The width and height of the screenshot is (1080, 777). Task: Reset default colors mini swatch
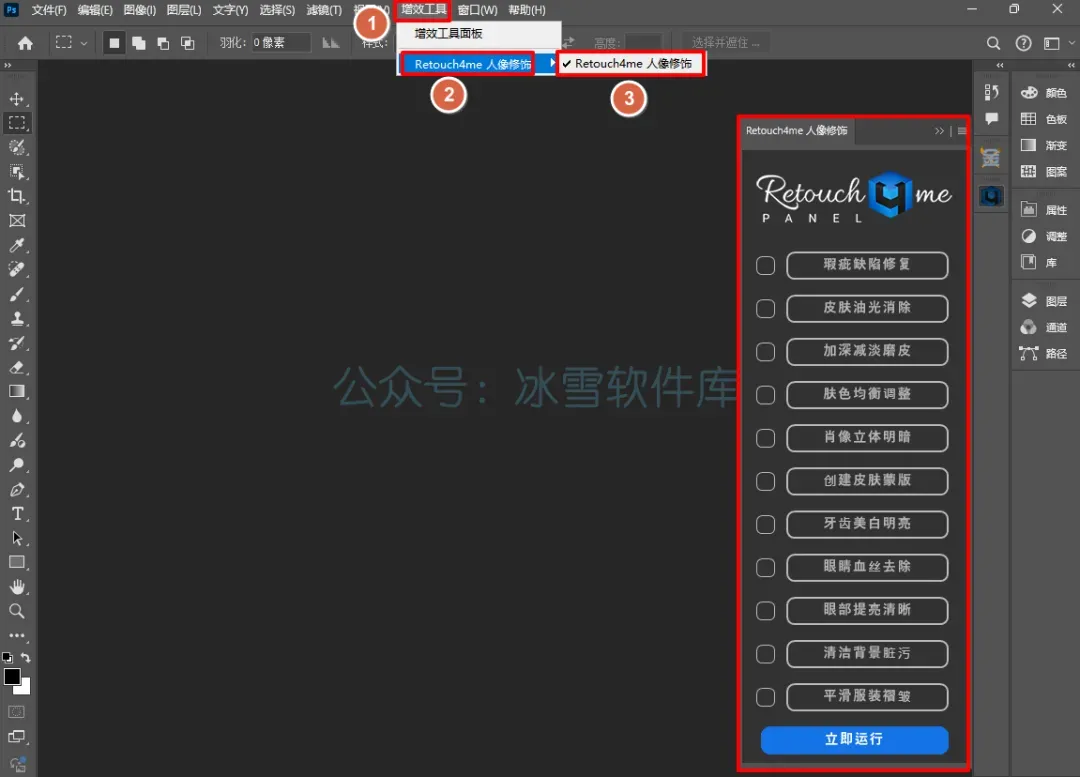click(8, 658)
